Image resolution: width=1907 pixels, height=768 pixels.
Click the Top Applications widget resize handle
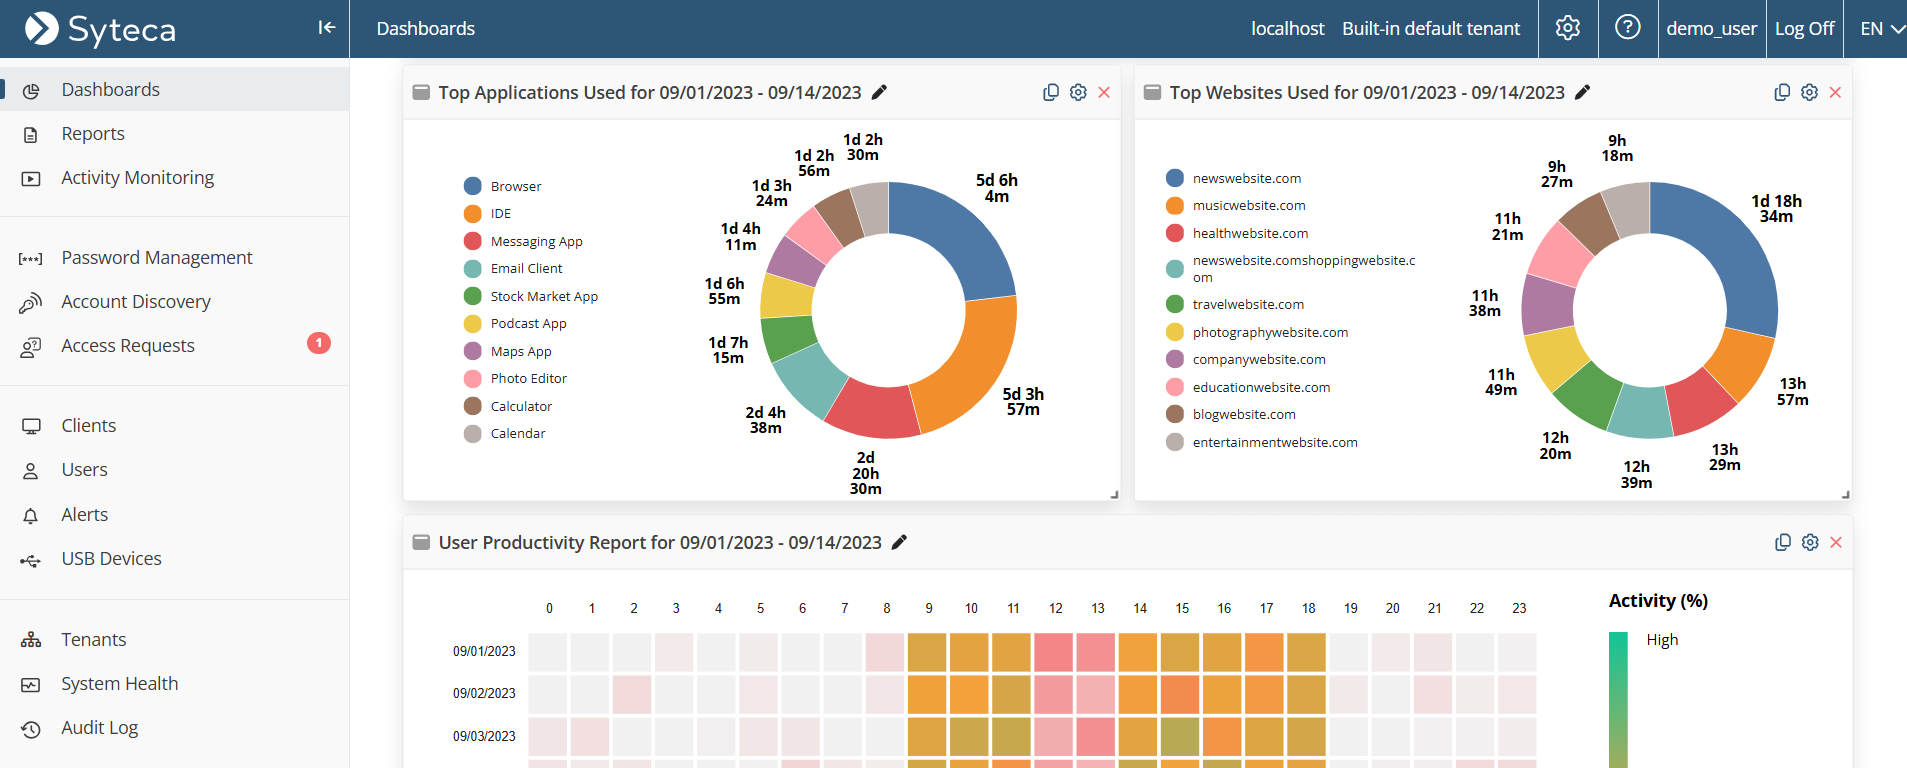coord(1114,494)
